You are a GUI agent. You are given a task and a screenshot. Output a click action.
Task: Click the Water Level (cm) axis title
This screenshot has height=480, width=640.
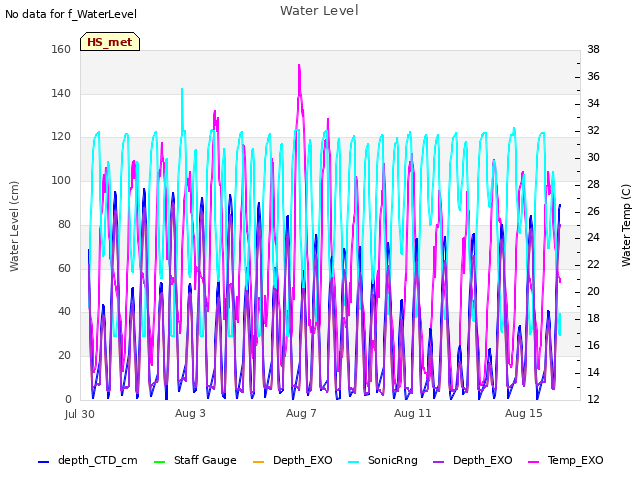(14, 226)
